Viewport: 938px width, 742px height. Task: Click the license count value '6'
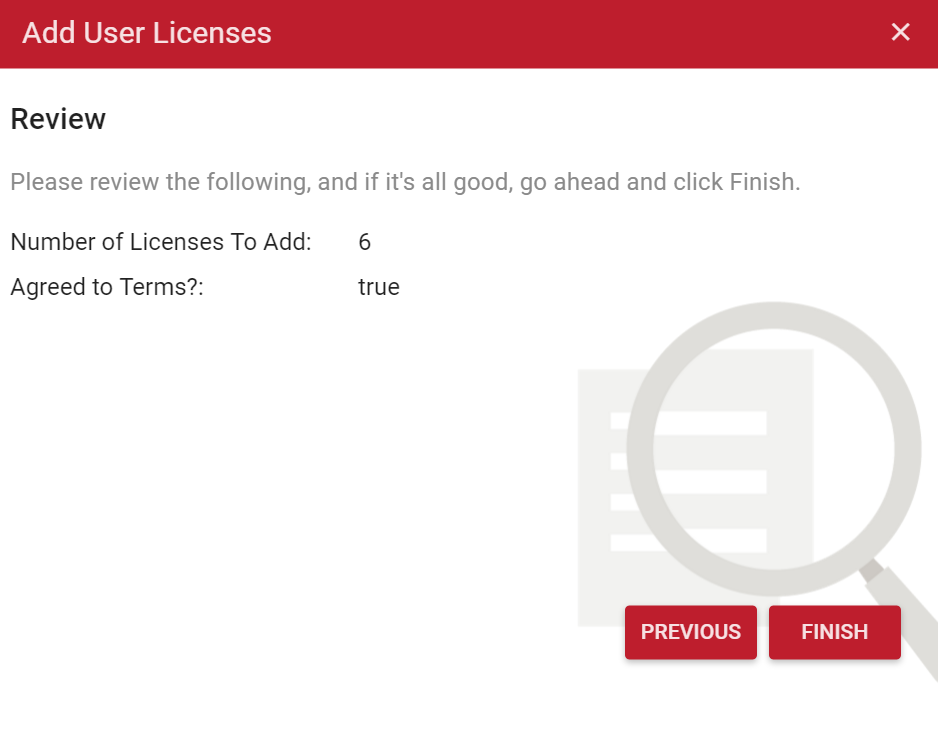pos(364,242)
